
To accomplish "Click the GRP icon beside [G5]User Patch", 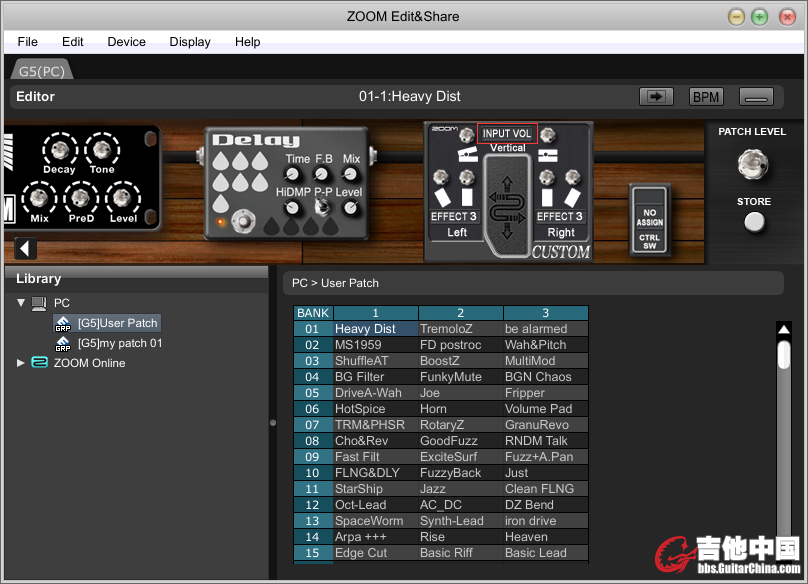I will coord(63,324).
